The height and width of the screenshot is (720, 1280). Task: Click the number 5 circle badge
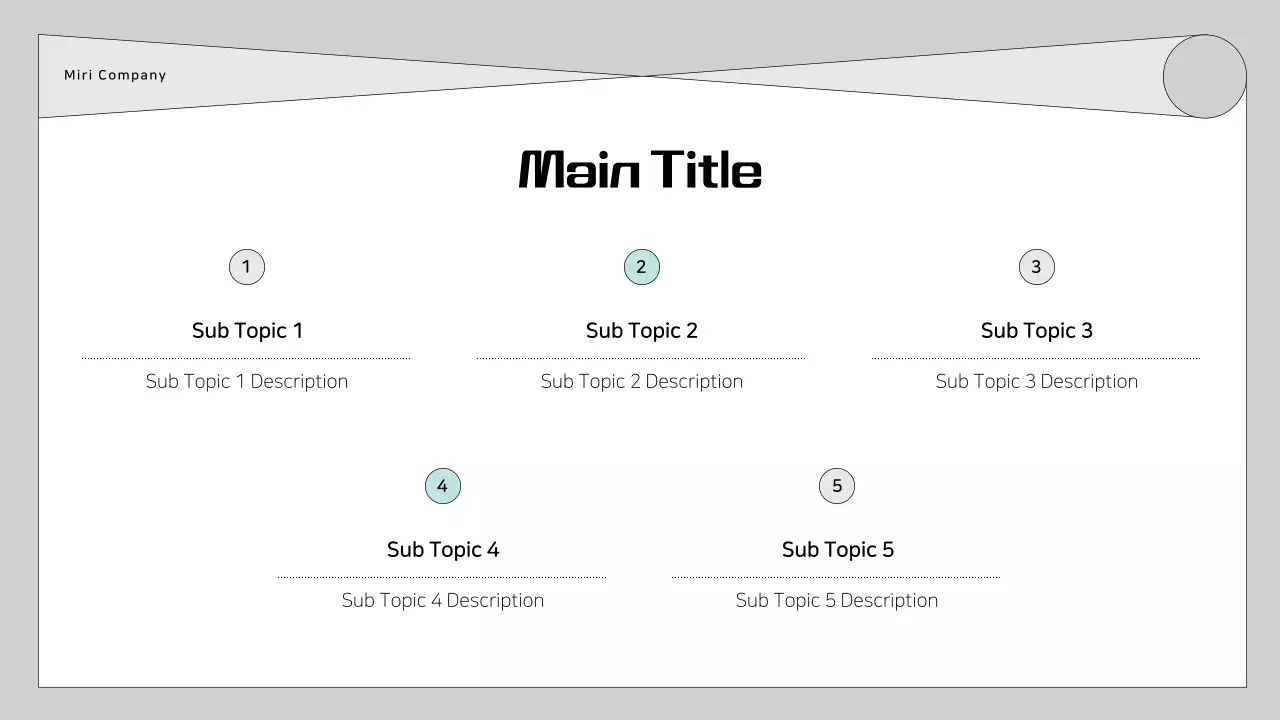tap(837, 487)
